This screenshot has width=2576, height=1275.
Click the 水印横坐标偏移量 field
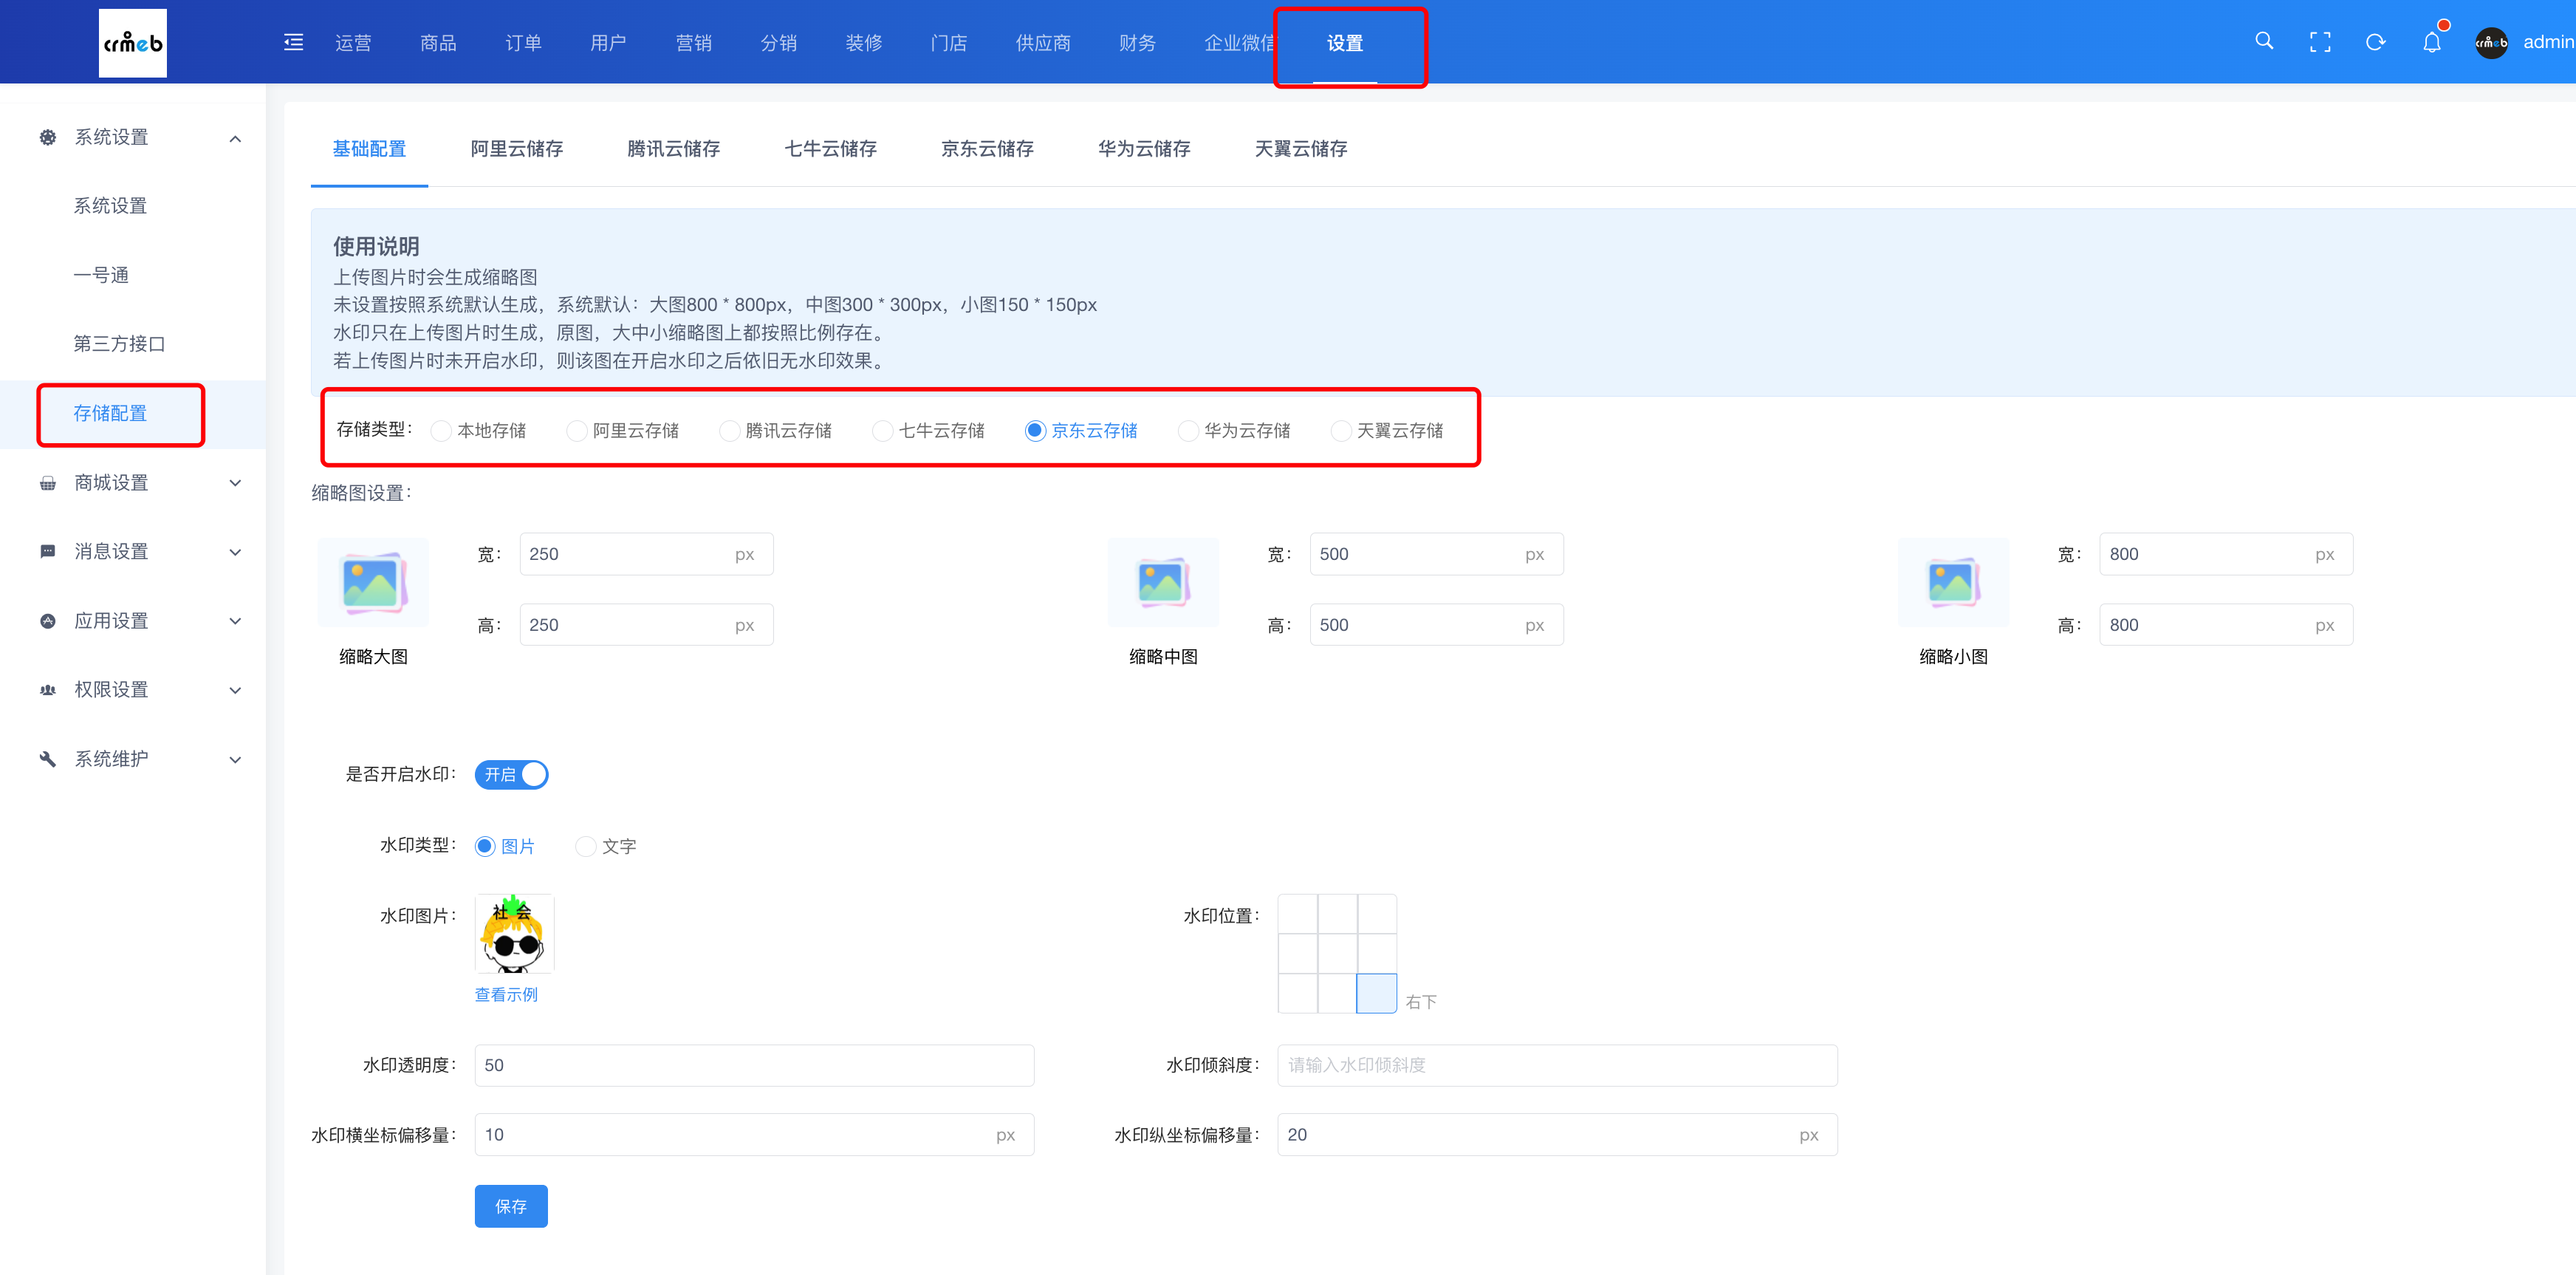point(754,1135)
